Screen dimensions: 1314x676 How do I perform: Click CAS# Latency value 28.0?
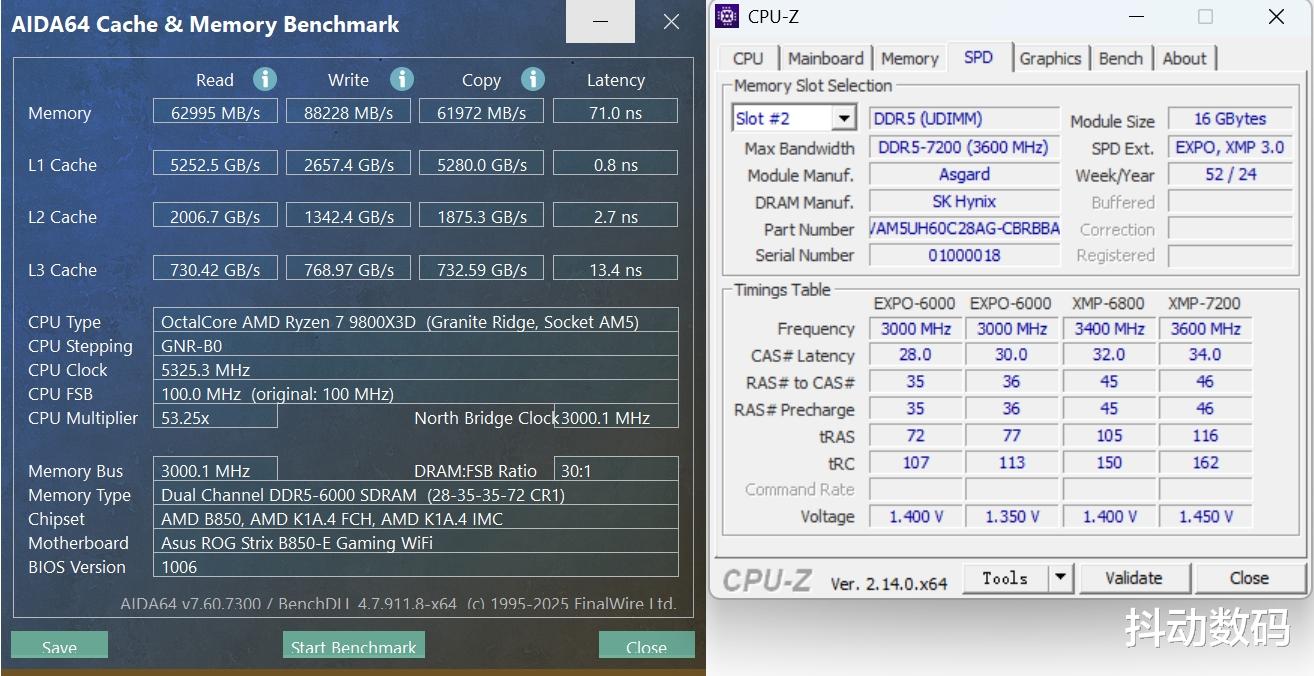coord(915,354)
